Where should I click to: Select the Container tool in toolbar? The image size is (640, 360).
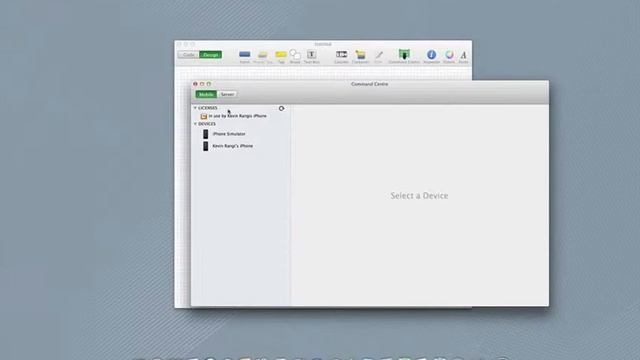pos(360,56)
